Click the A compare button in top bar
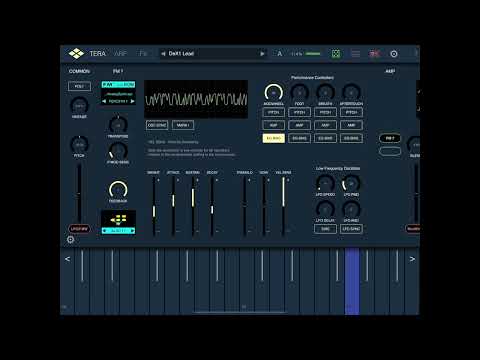480x360 pixels. (279, 54)
